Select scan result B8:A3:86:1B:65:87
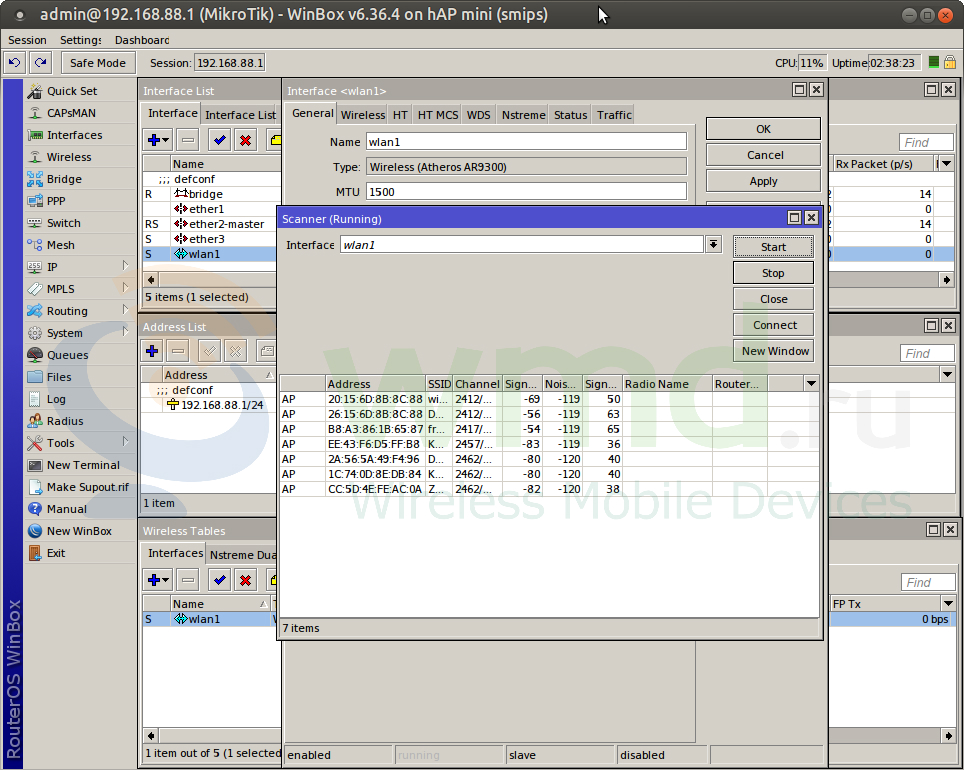This screenshot has width=964, height=770. point(549,429)
